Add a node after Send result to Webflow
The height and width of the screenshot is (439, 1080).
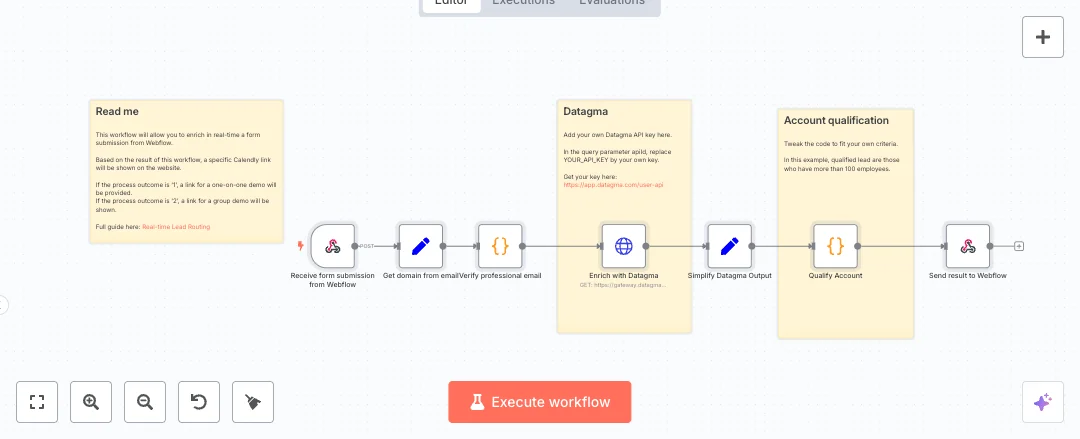(1019, 246)
